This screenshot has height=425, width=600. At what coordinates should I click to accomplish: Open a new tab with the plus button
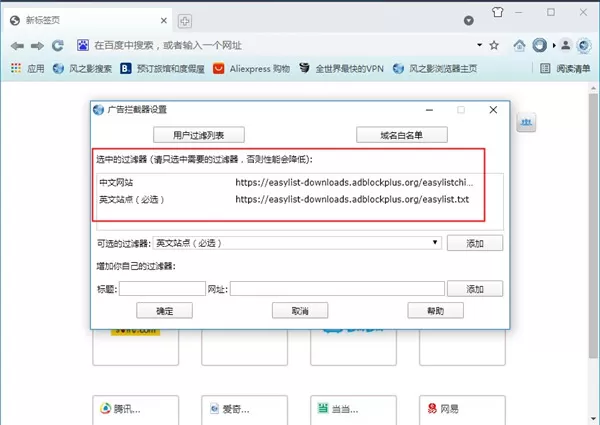click(x=185, y=21)
